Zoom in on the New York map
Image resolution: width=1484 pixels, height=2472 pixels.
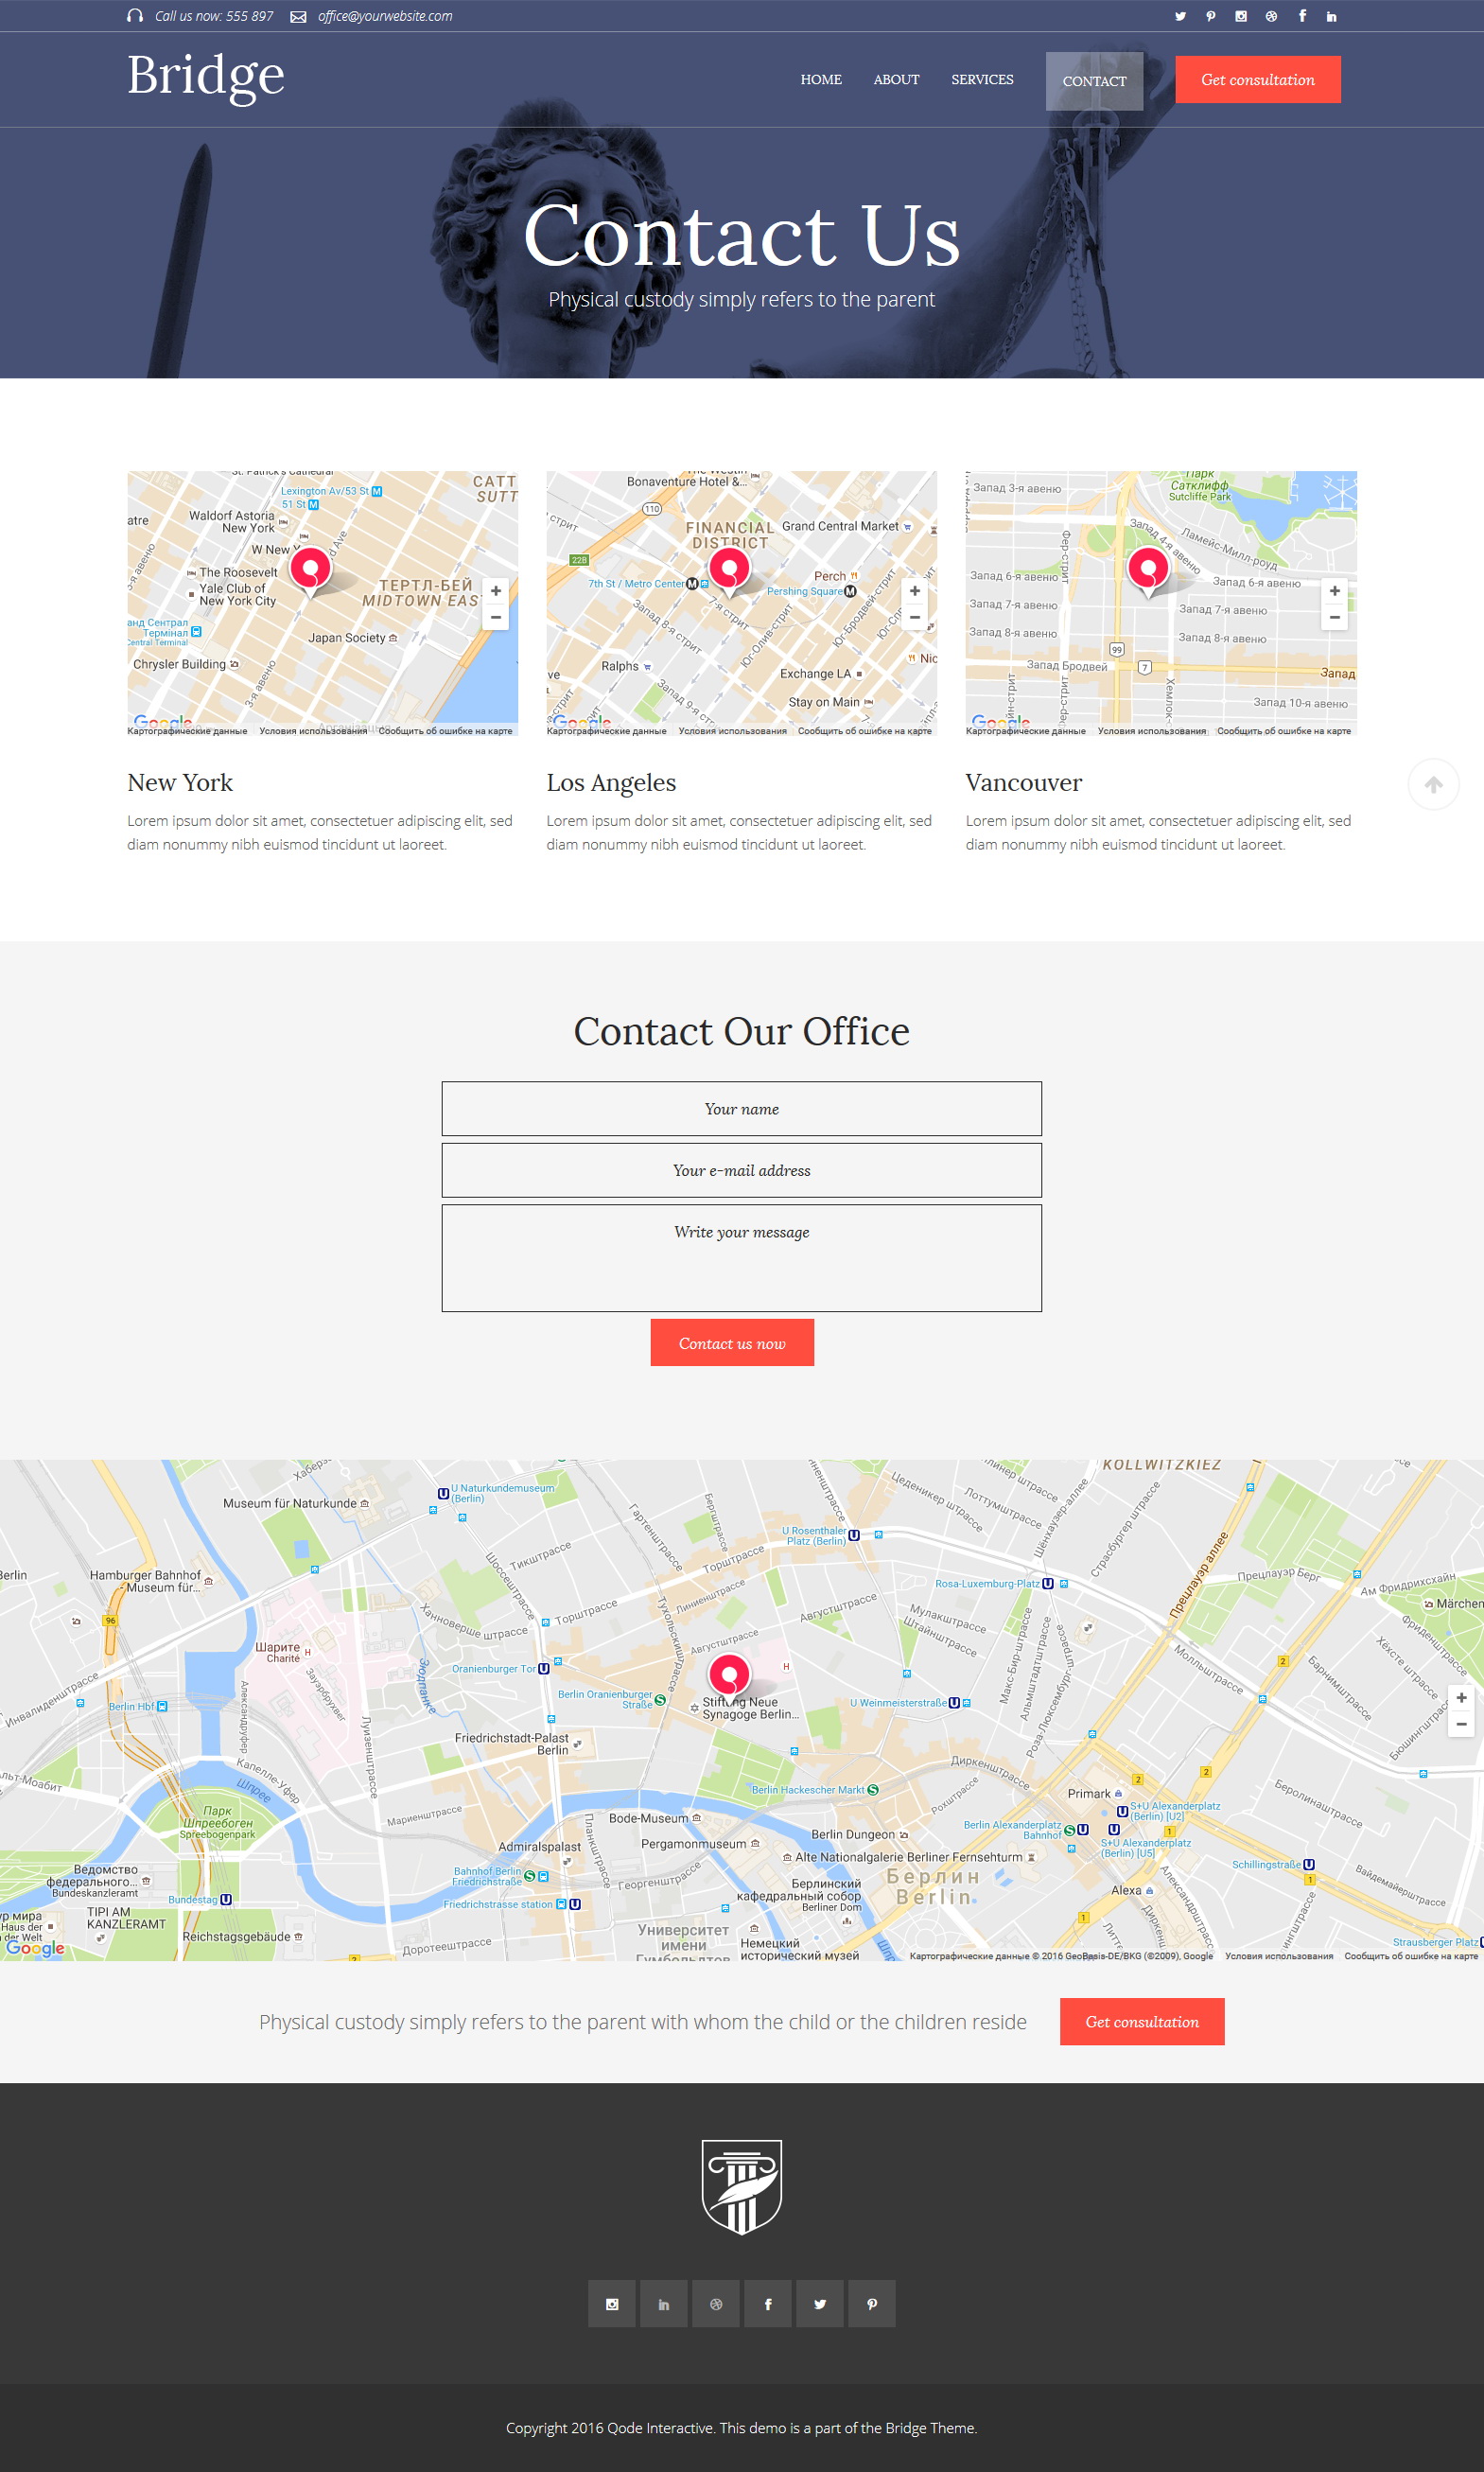496,591
